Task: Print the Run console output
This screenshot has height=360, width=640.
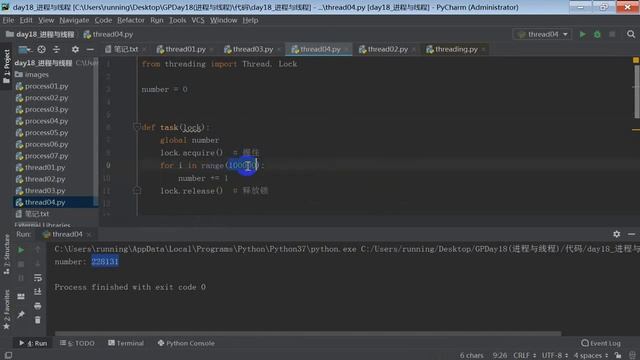Action: point(38,306)
